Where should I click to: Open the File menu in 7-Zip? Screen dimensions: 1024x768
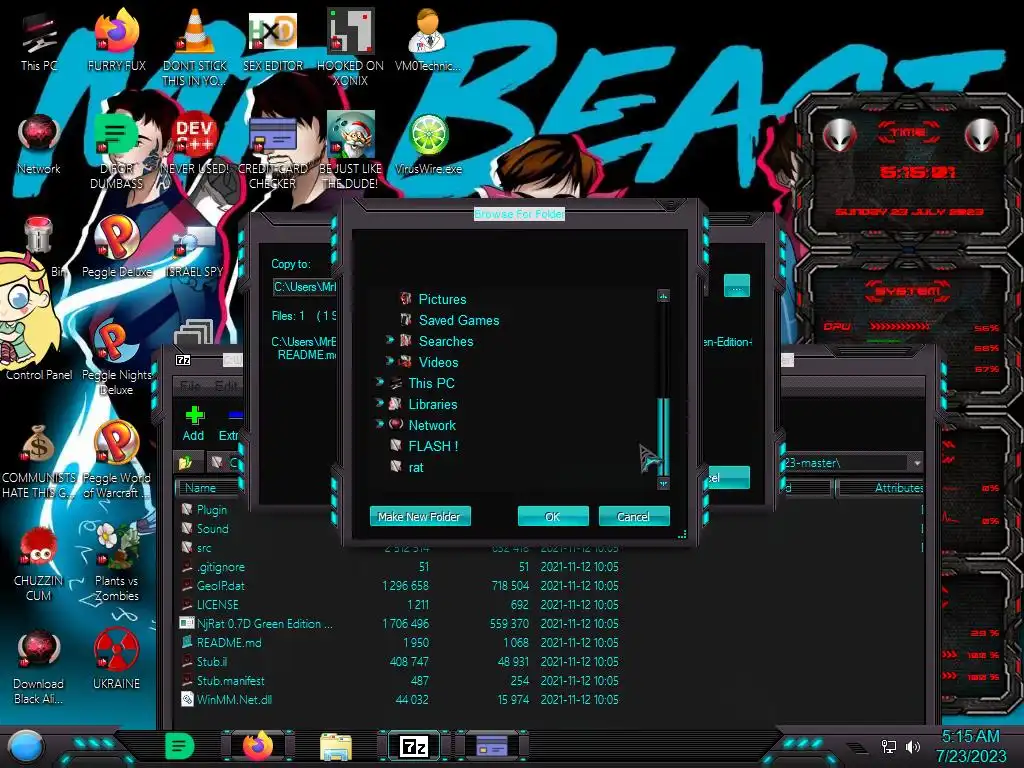(x=190, y=386)
